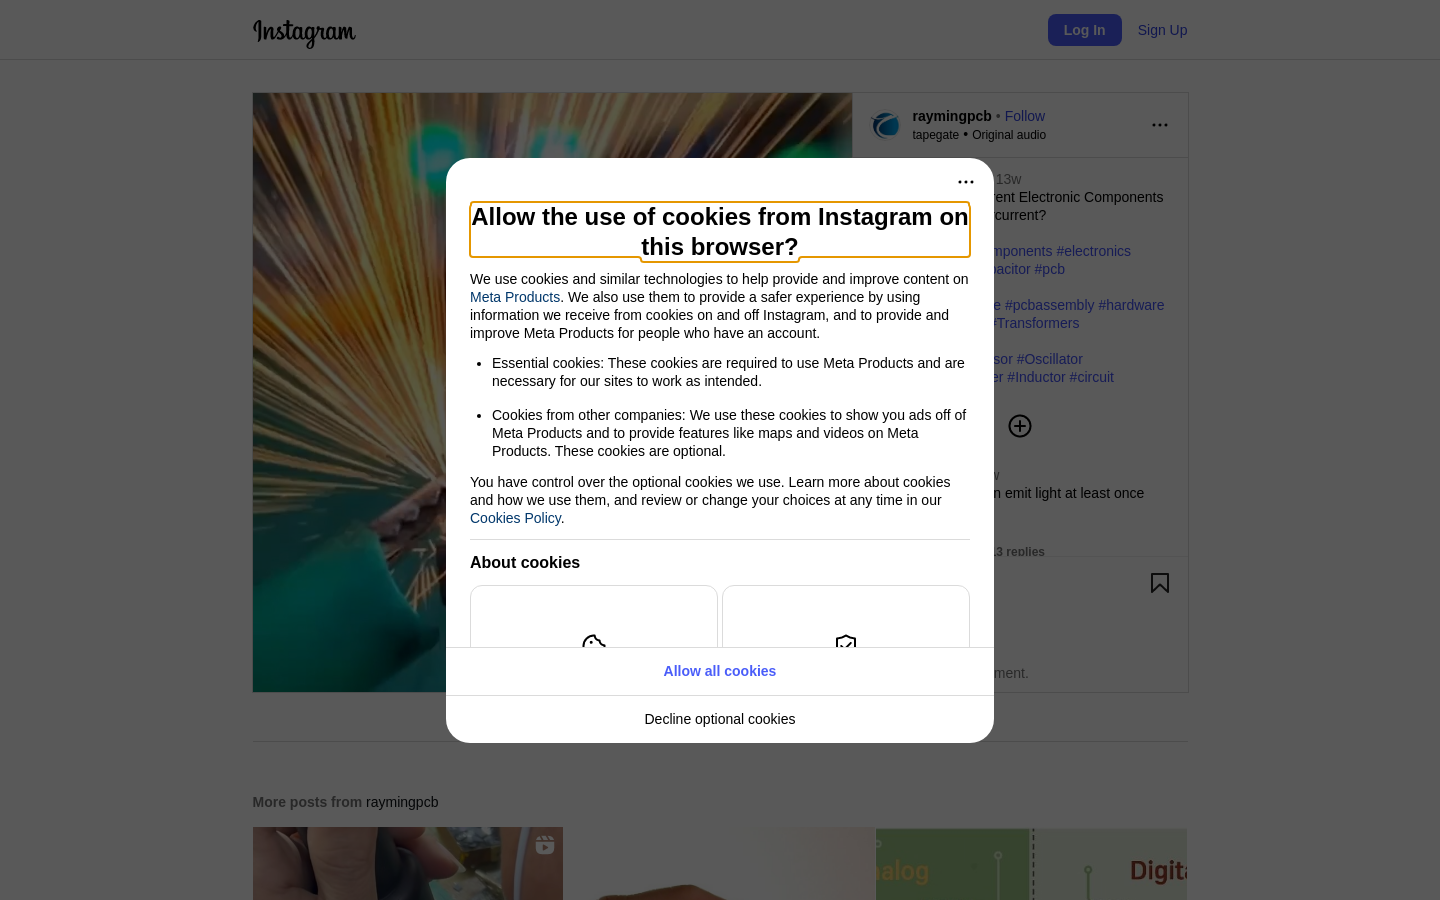Click the plus circle to load more comments
1440x900 pixels.
click(1020, 426)
